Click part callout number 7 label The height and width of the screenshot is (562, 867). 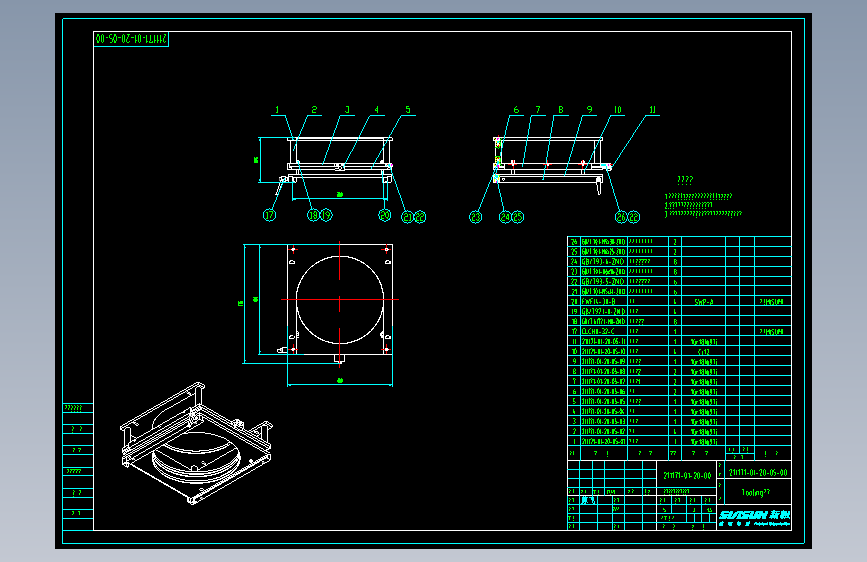pos(537,110)
